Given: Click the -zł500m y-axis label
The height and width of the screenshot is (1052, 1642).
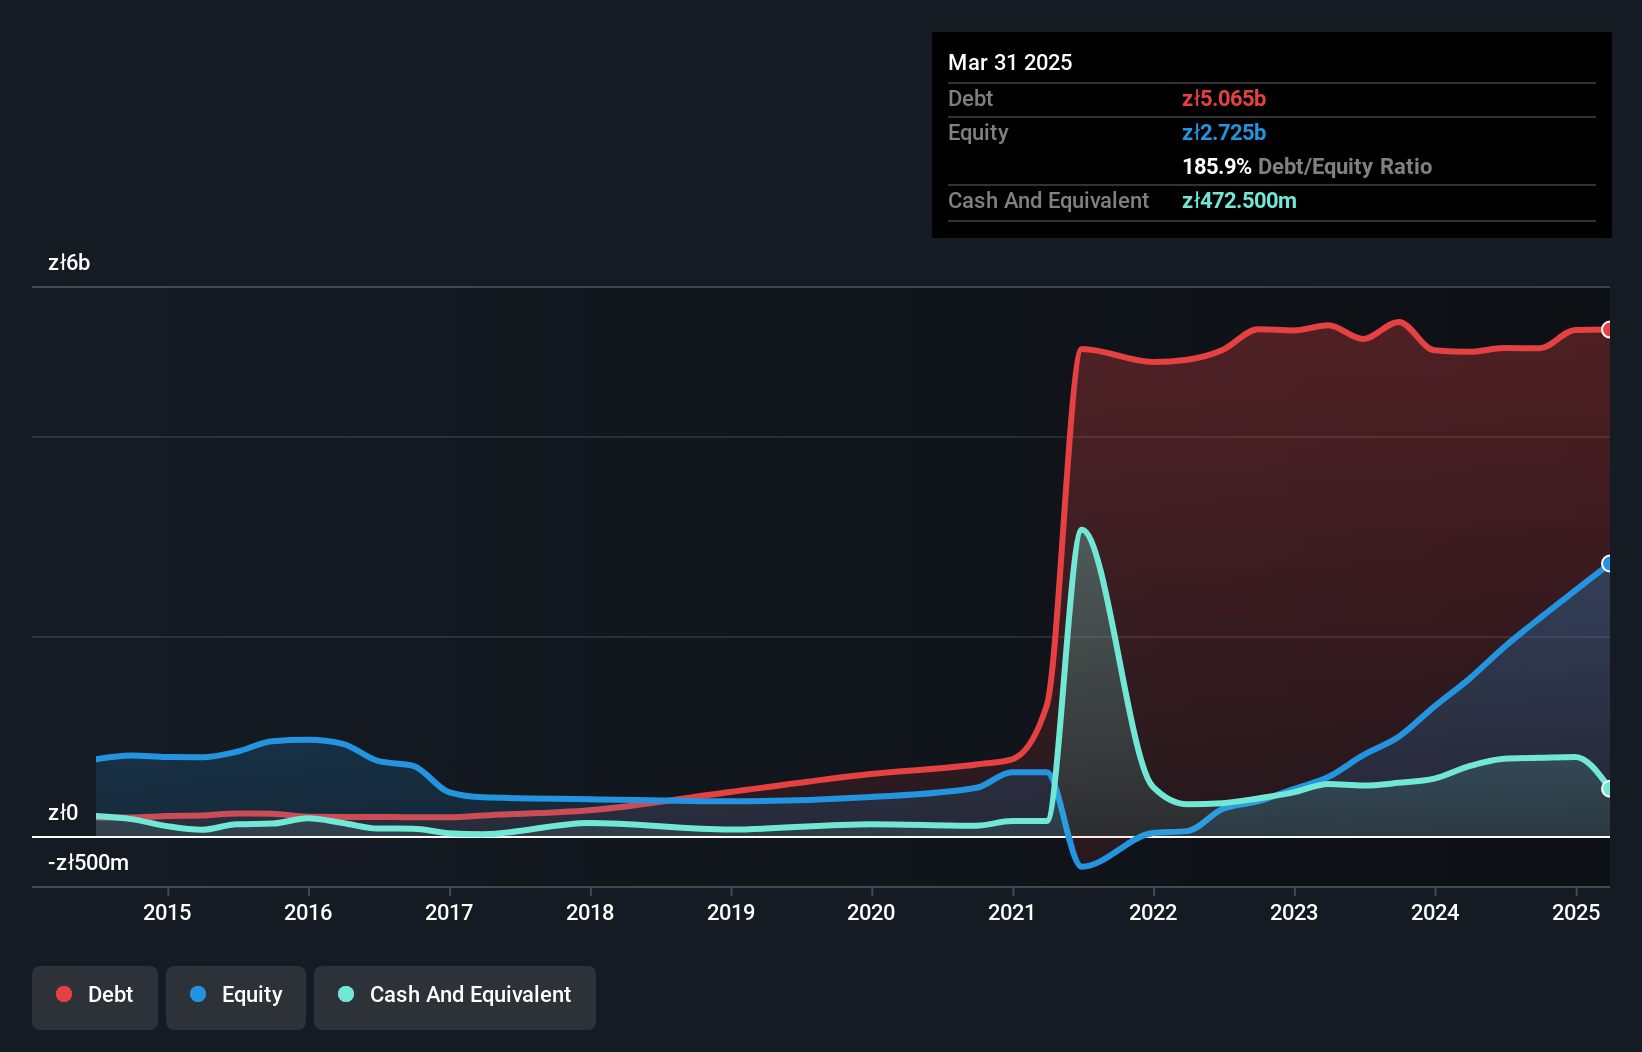Looking at the screenshot, I should [x=88, y=863].
